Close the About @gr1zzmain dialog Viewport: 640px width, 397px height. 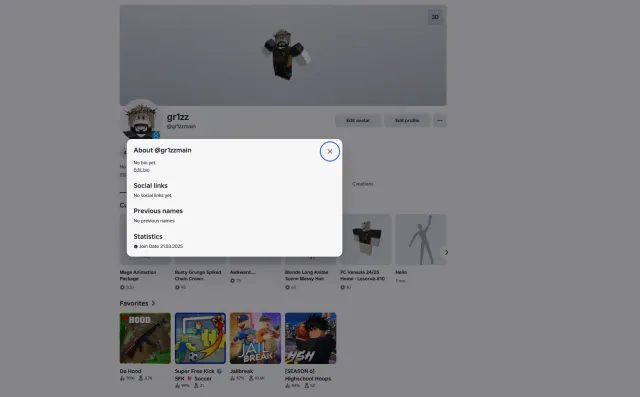point(329,151)
